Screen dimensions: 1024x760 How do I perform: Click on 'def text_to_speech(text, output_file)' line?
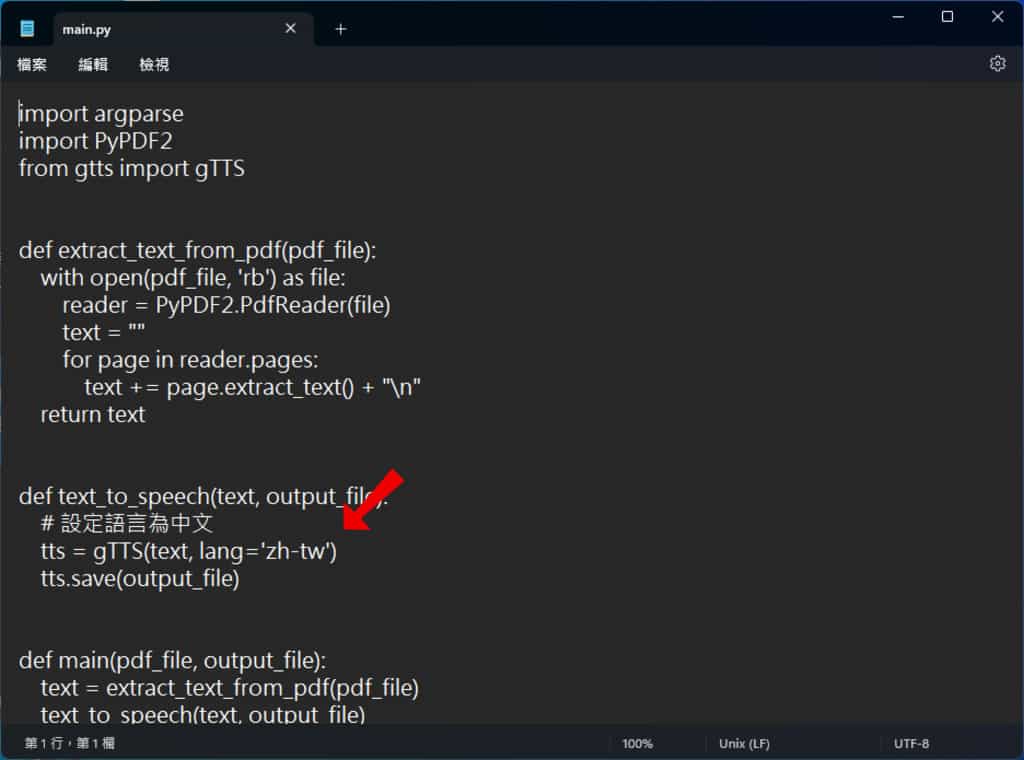pos(203,496)
